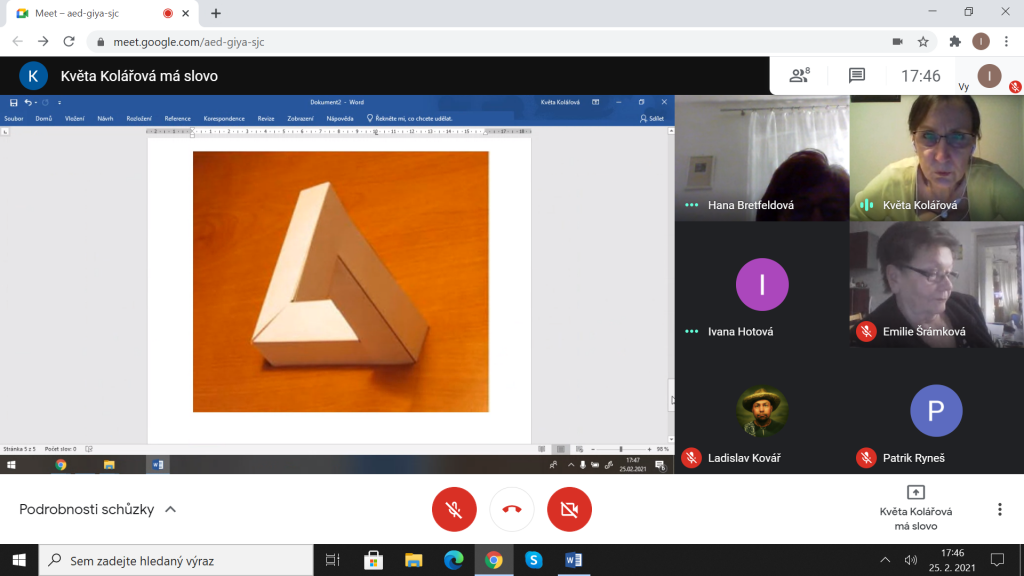Click Emilie Šrámková video tile

click(936, 284)
